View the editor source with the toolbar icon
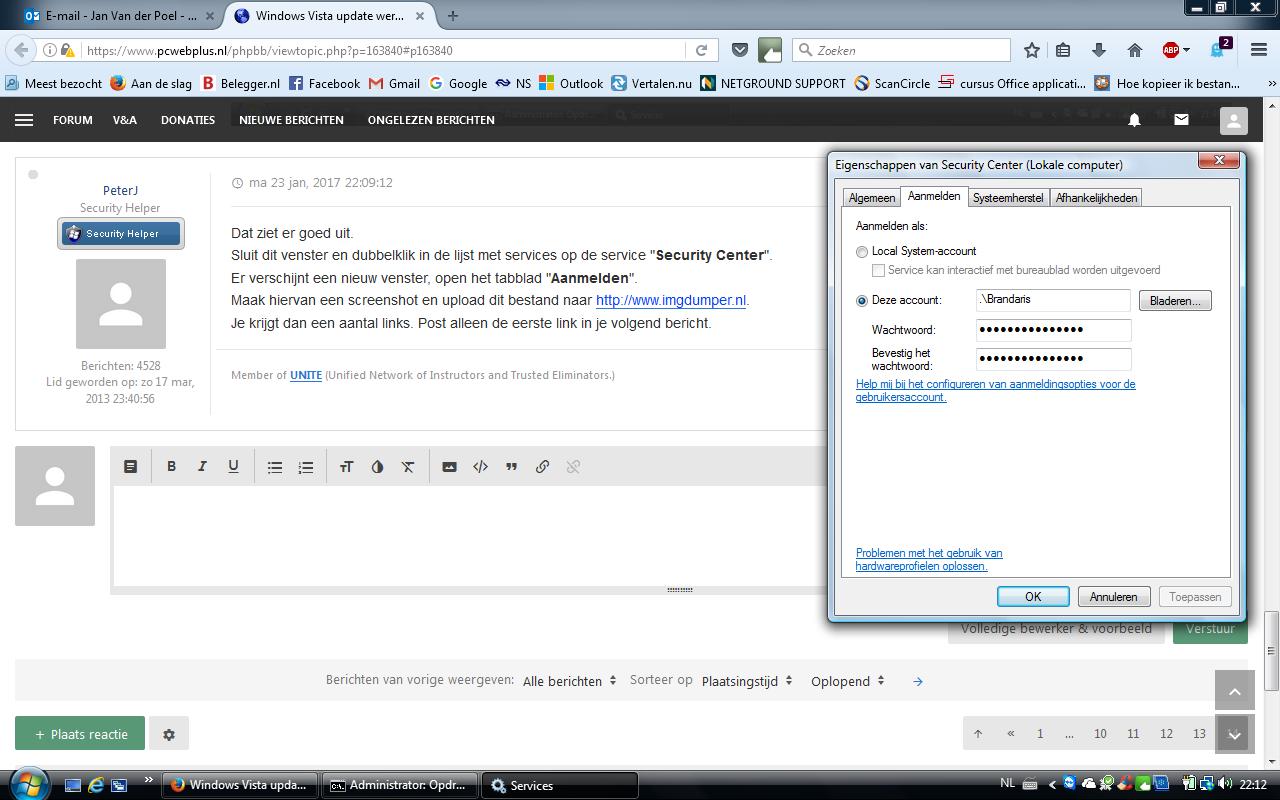 click(x=130, y=467)
